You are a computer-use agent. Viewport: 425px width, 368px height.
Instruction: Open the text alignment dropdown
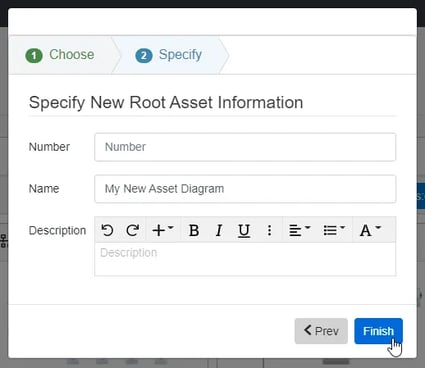point(300,230)
